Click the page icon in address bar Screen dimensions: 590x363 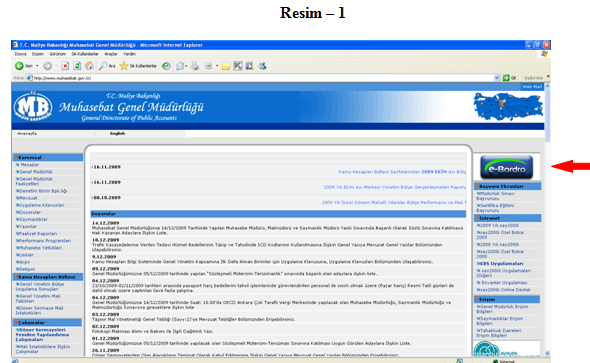click(29, 78)
